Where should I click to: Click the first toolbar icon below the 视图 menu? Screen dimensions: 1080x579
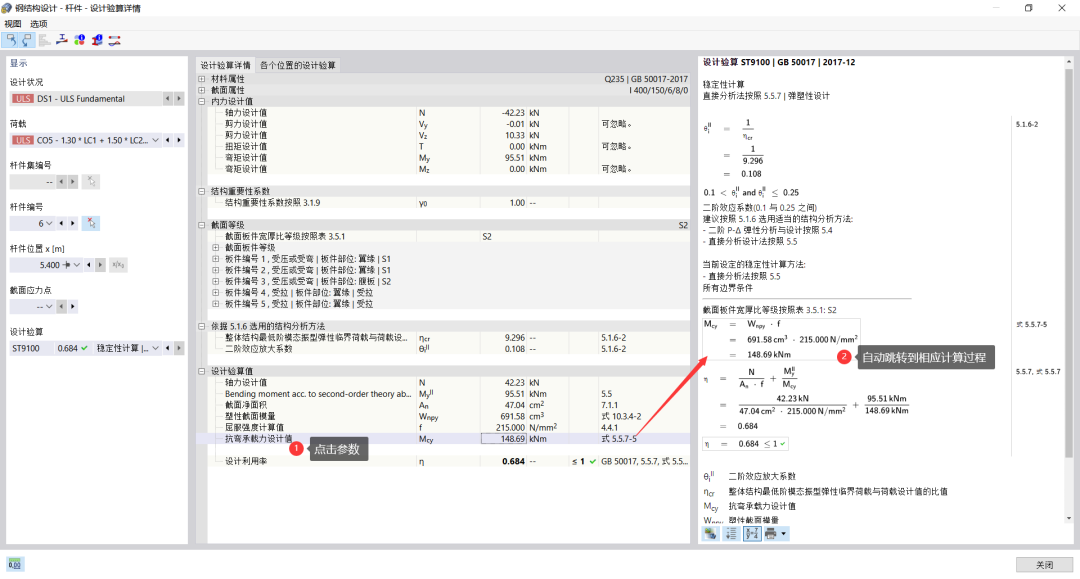tap(11, 40)
